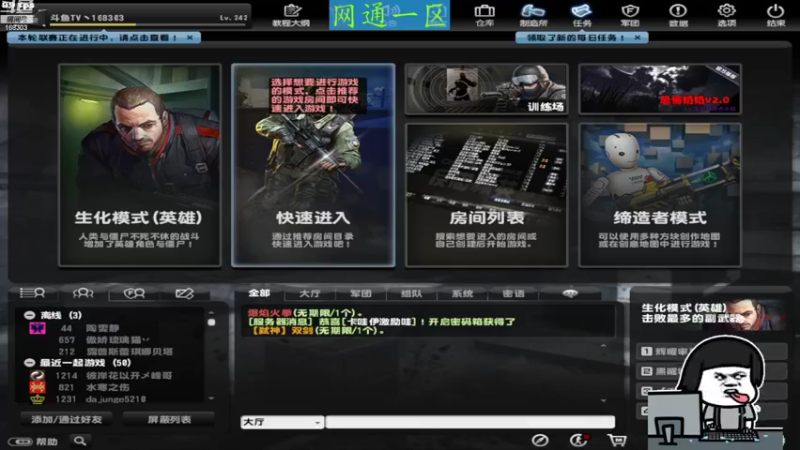
Task: Switch chat to the 系统 tab
Action: pos(462,293)
